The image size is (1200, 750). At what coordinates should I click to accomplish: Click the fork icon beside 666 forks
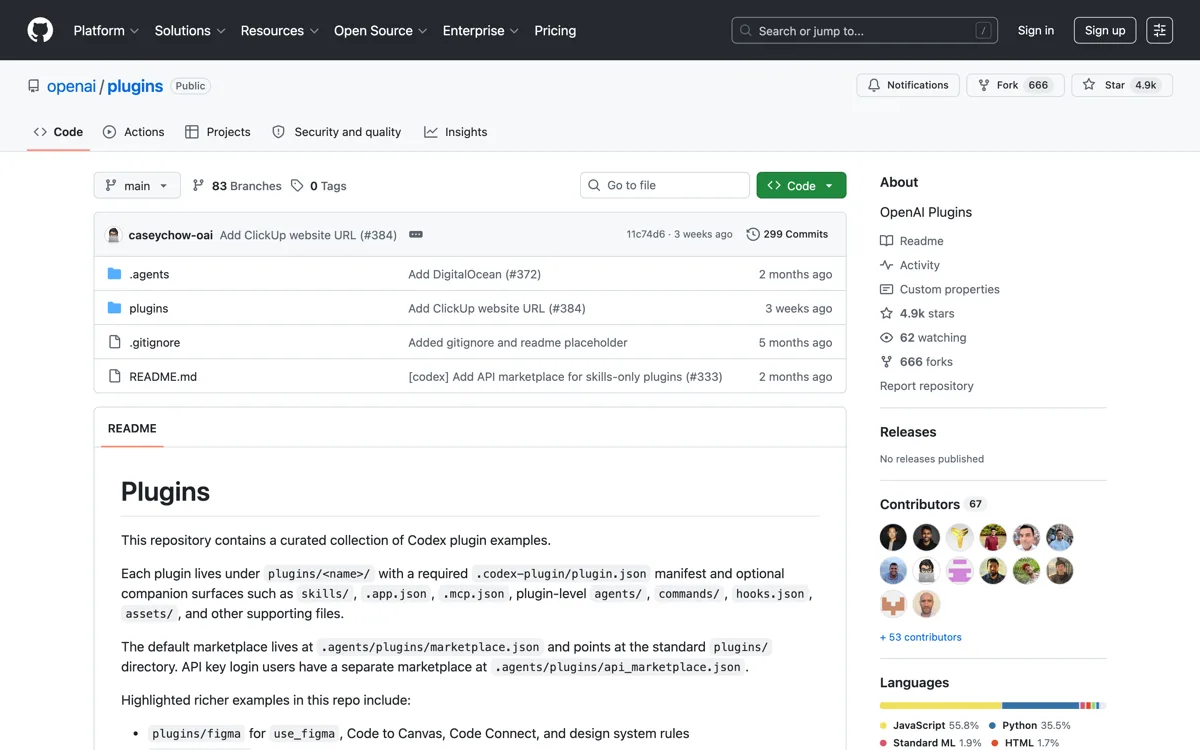pyautogui.click(x=886, y=361)
